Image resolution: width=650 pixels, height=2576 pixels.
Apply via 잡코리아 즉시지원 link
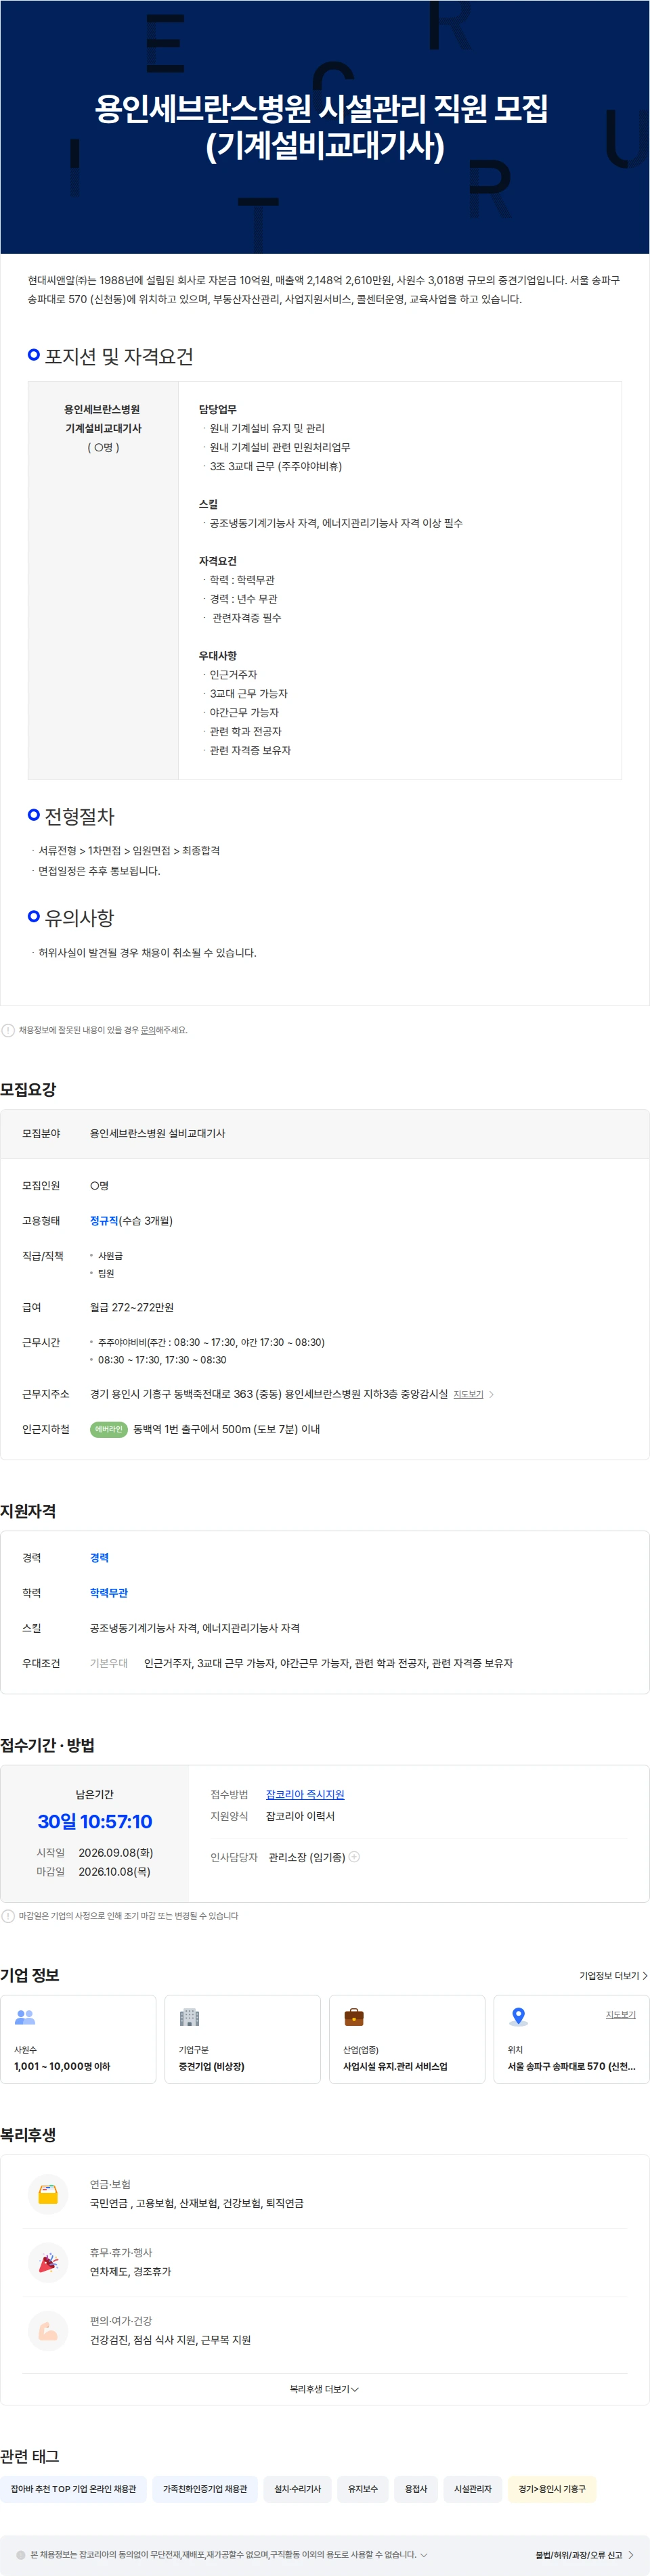[x=305, y=1795]
